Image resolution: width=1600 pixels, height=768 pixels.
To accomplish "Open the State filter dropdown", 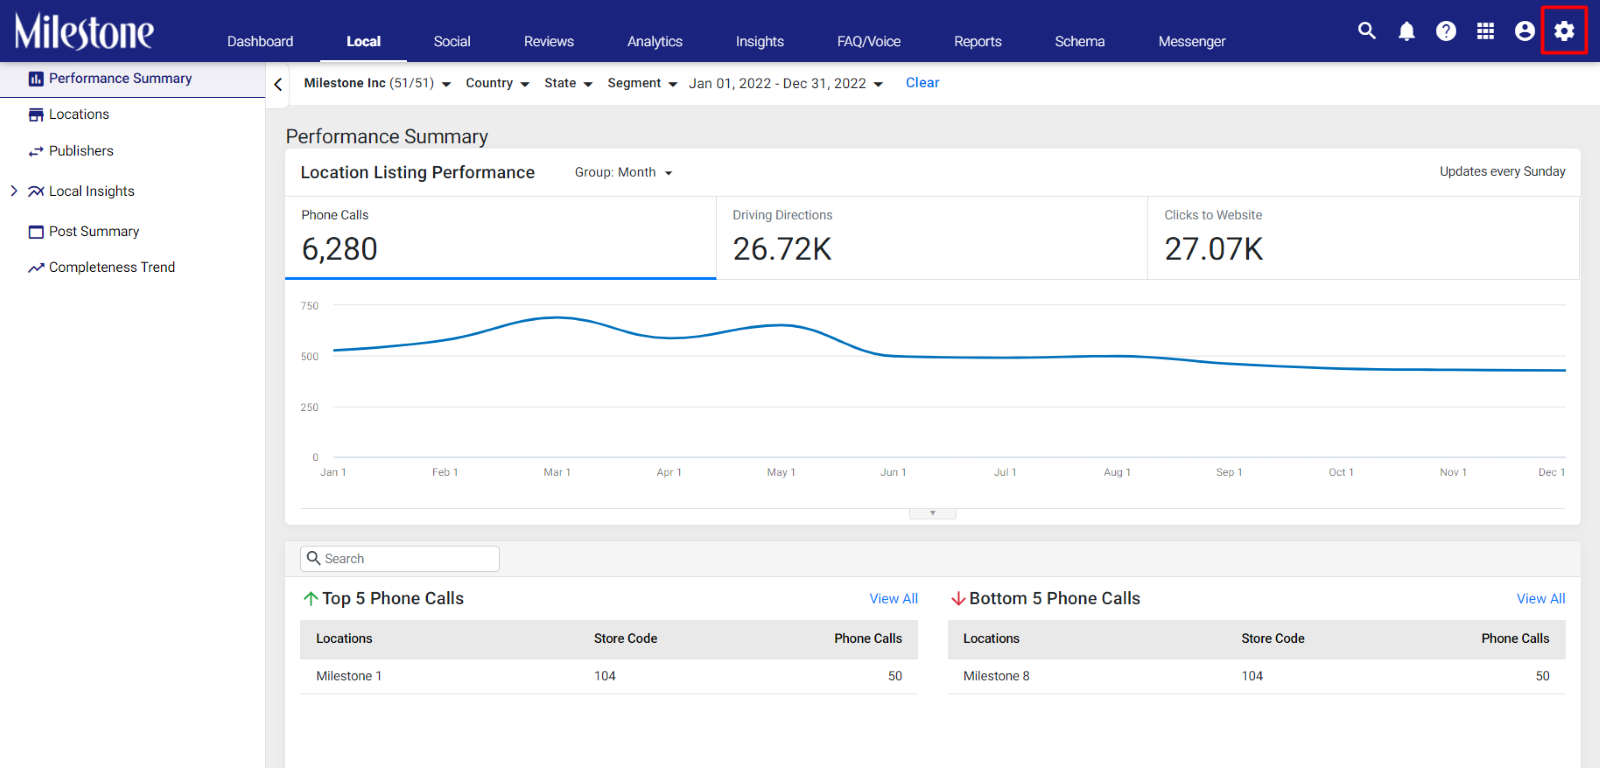I will (x=568, y=83).
